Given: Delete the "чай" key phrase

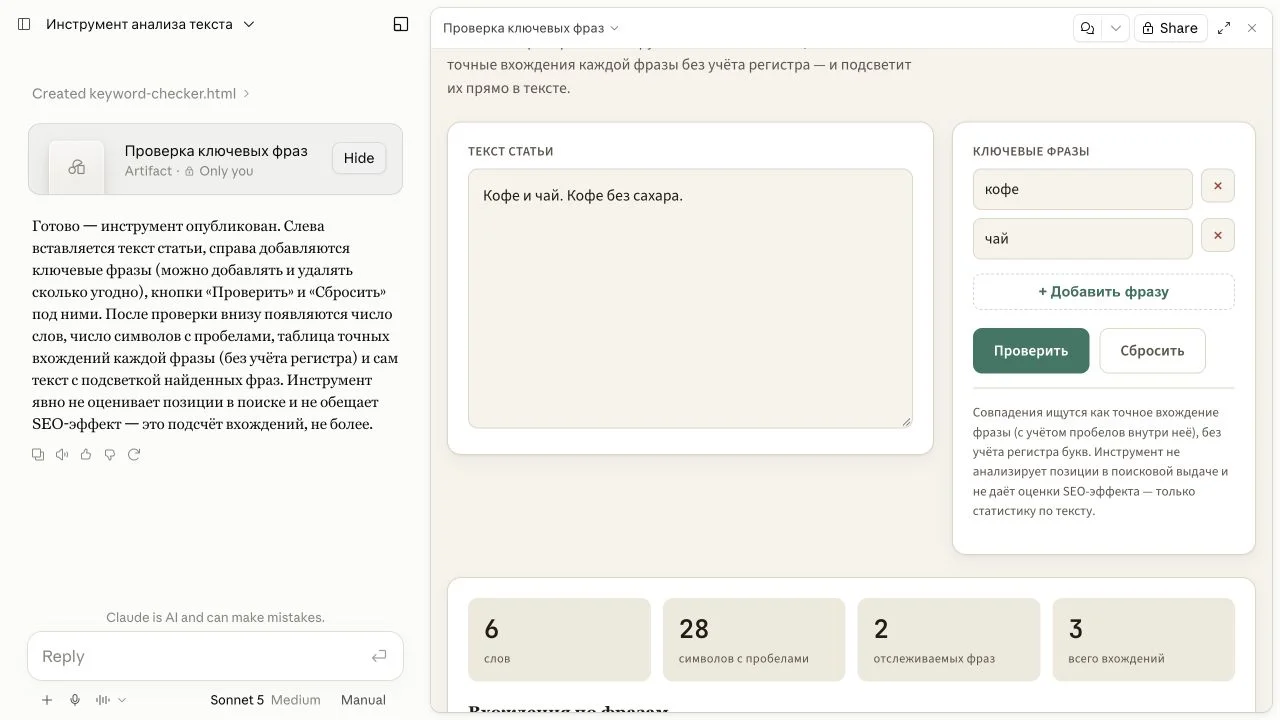Looking at the screenshot, I should pos(1218,236).
